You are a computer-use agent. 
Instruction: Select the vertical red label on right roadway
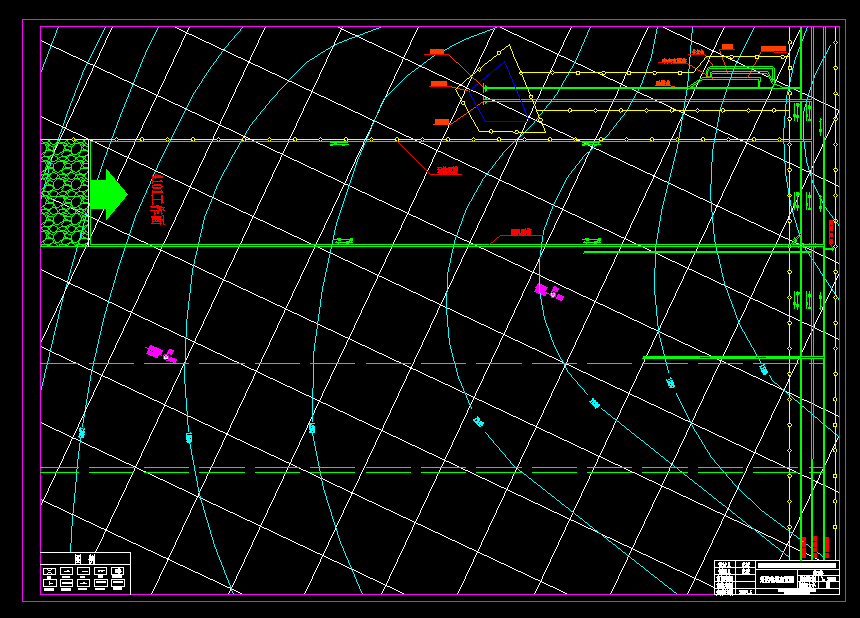[x=831, y=232]
